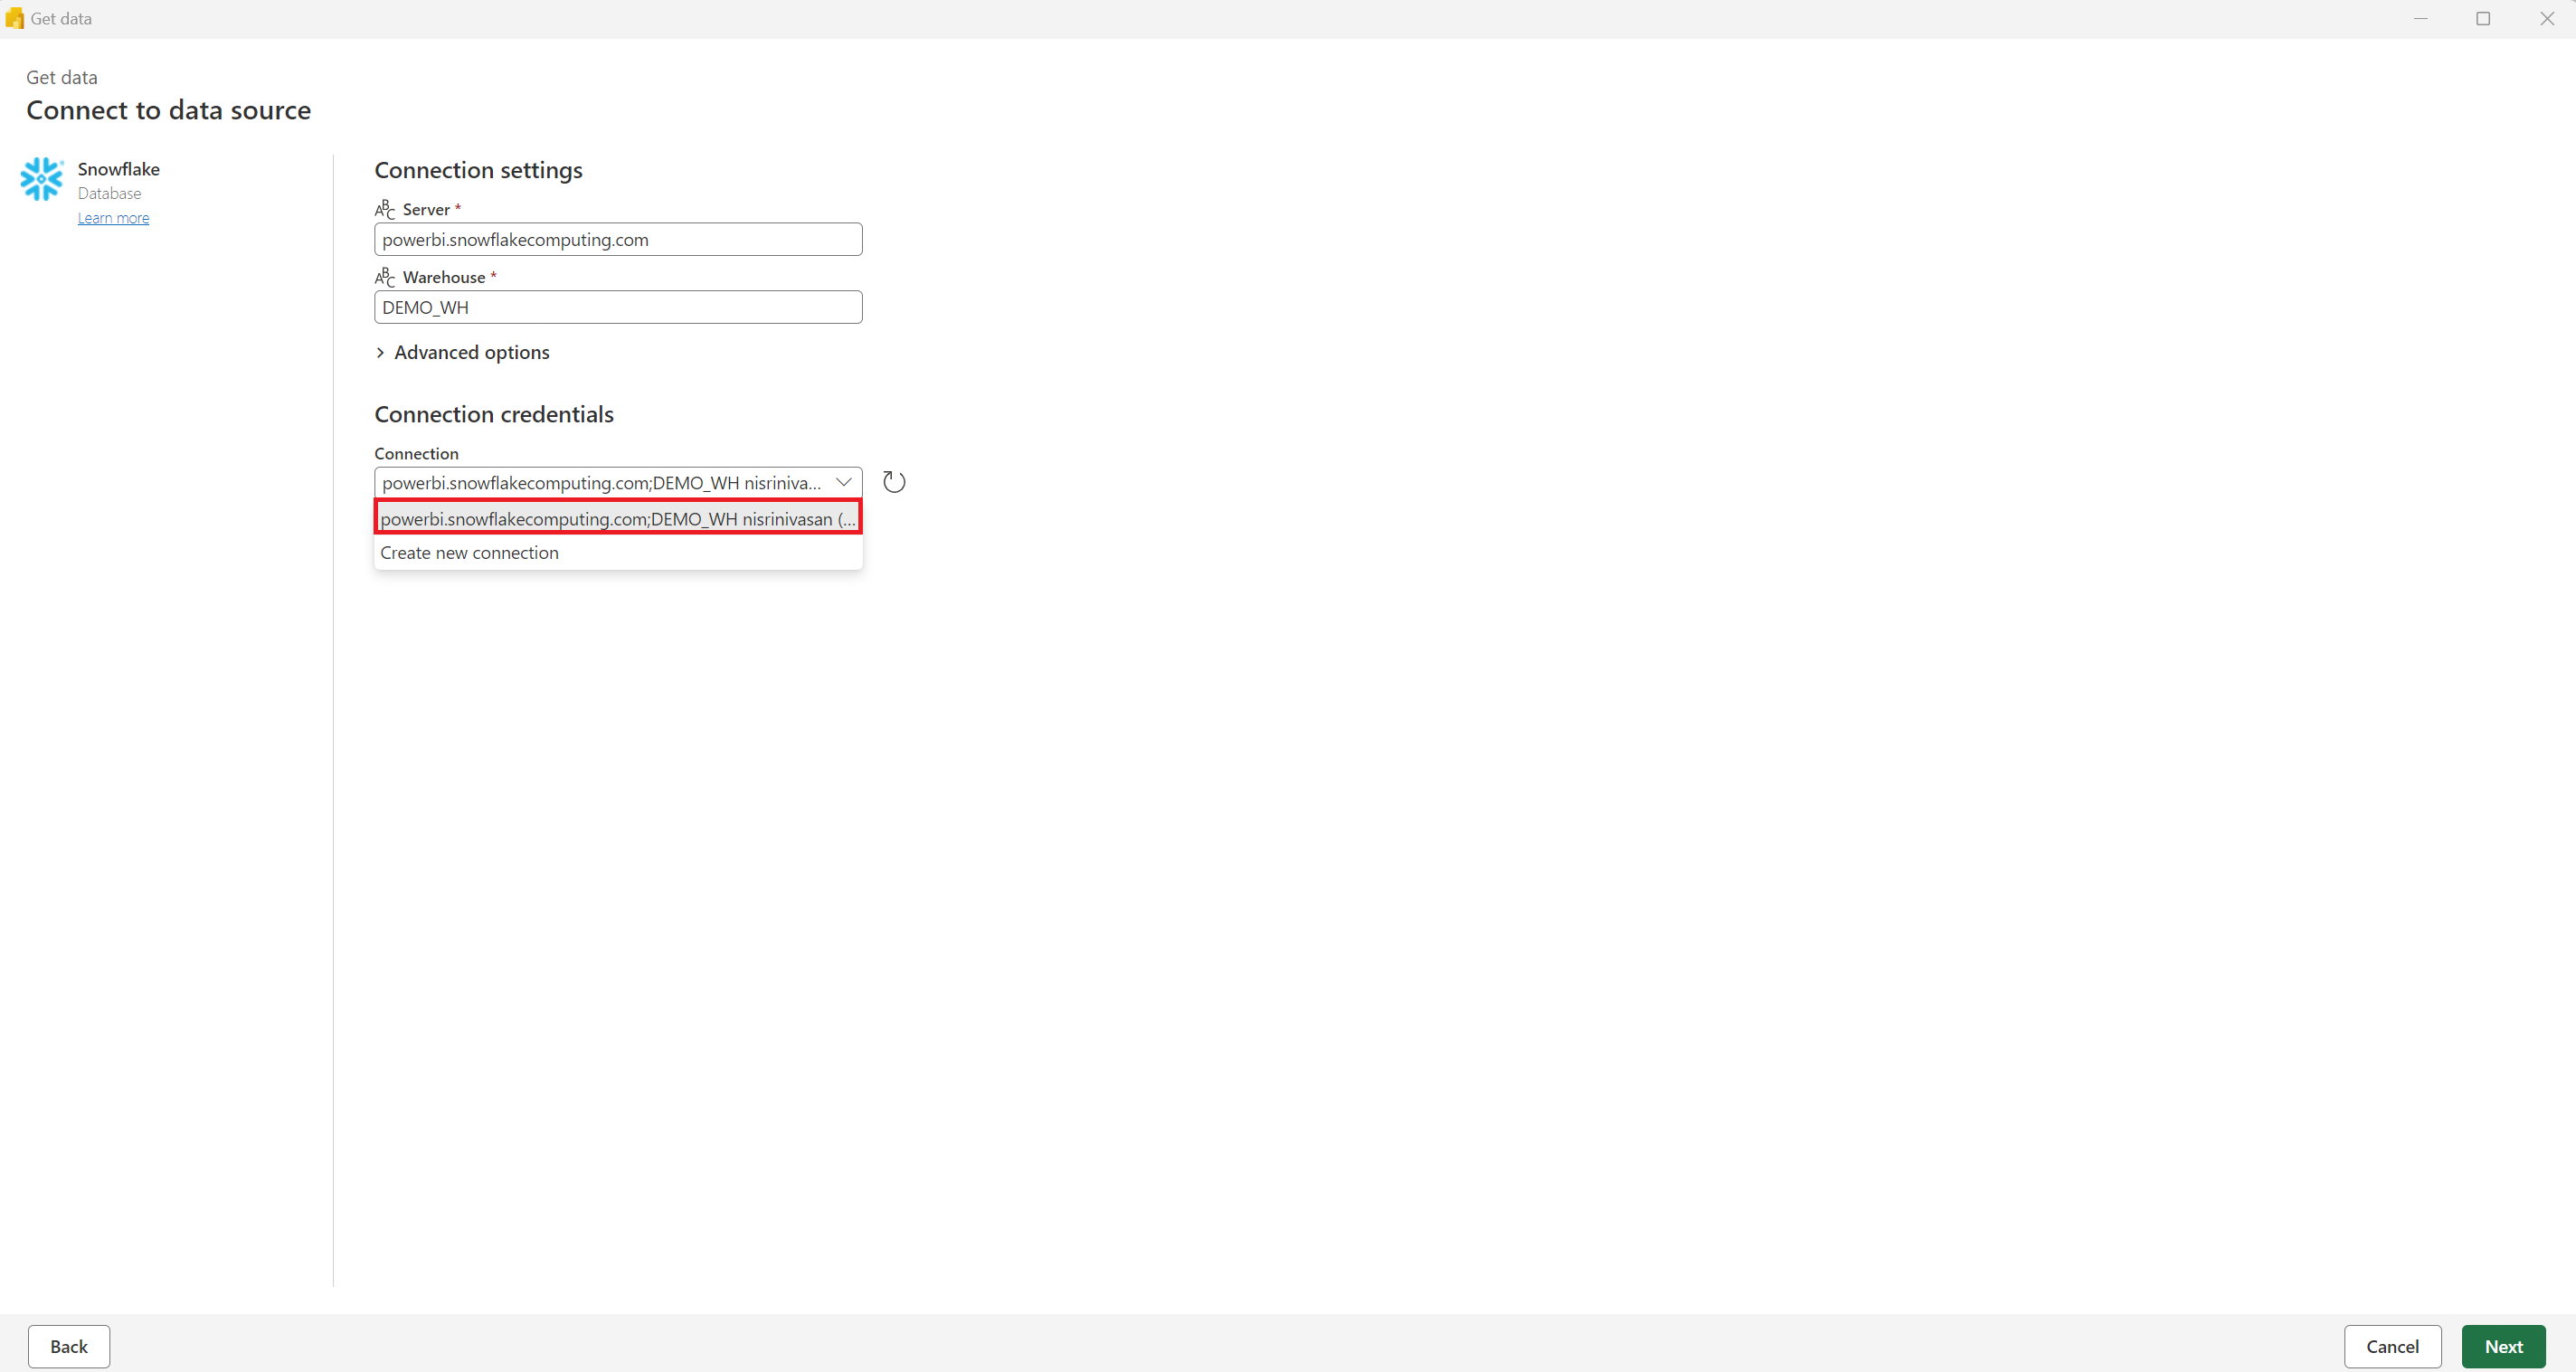Select powerbi.snowflakecomputing.com;DEMO_WH nisrinivasan connection
This screenshot has width=2576, height=1372.
[x=617, y=518]
